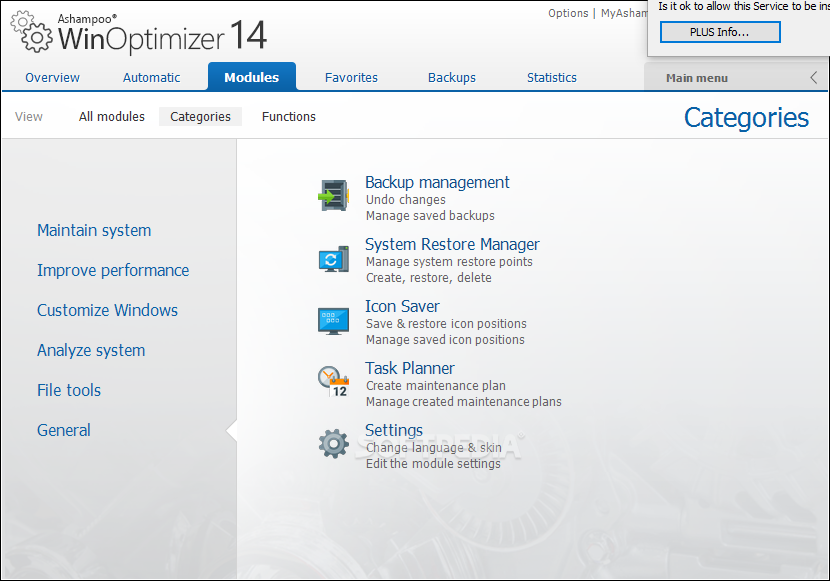Screen dimensions: 830x581
Task: Click the Icon Saver monitor icon
Action: pyautogui.click(x=333, y=321)
